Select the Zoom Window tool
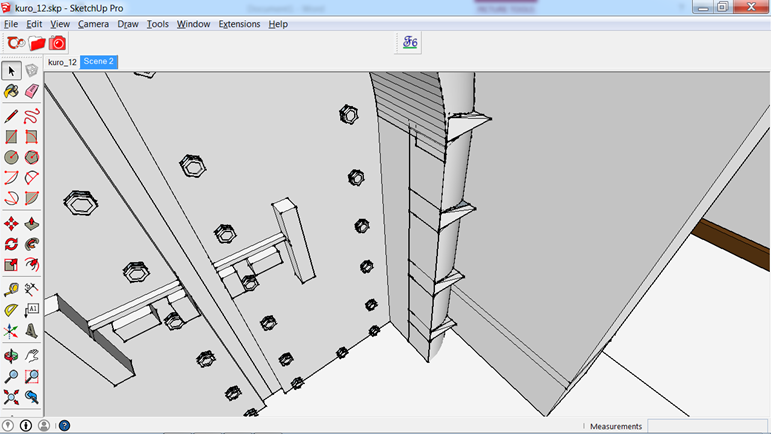Screen dimensions: 771x434 point(31,376)
